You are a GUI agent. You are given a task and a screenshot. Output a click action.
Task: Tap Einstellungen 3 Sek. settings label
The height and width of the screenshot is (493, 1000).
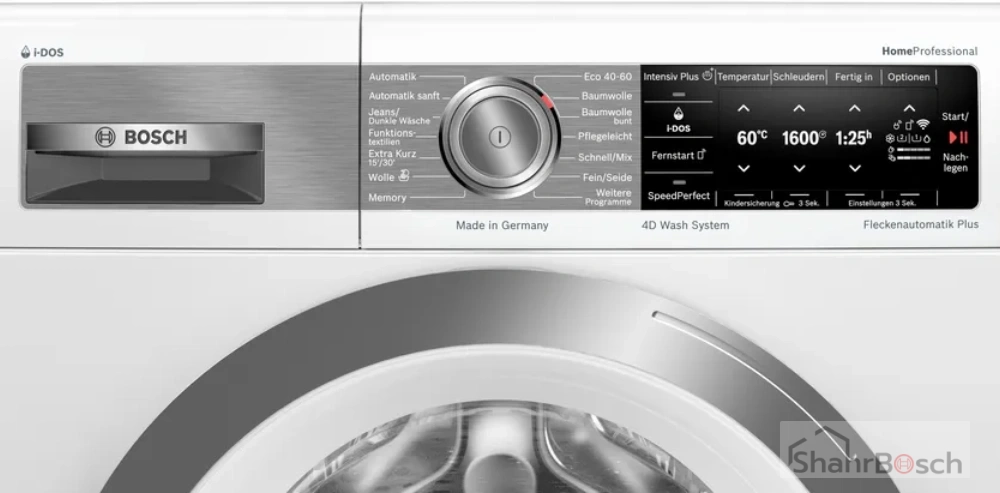click(882, 203)
